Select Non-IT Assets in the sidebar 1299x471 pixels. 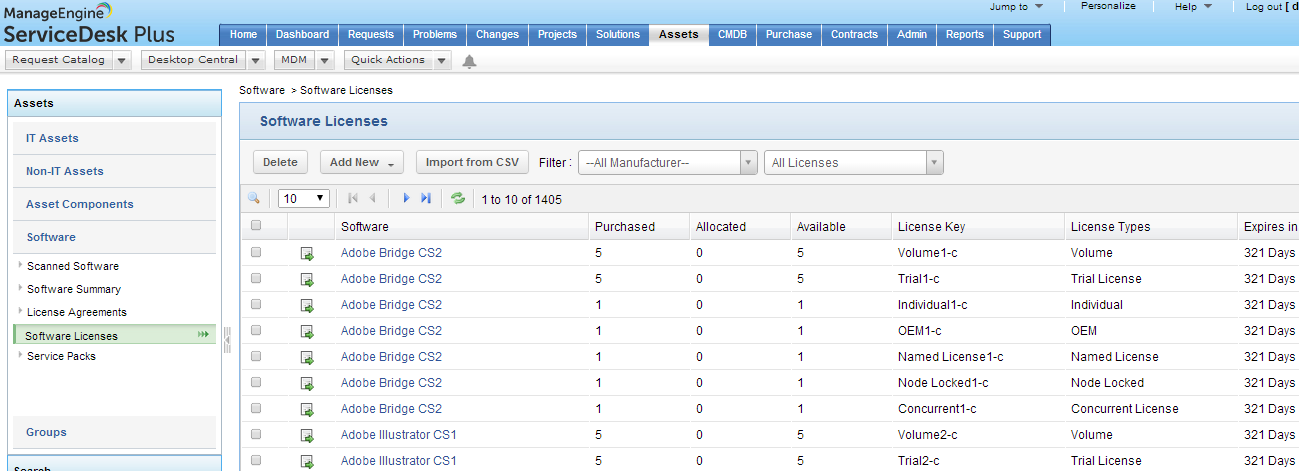tap(115, 171)
